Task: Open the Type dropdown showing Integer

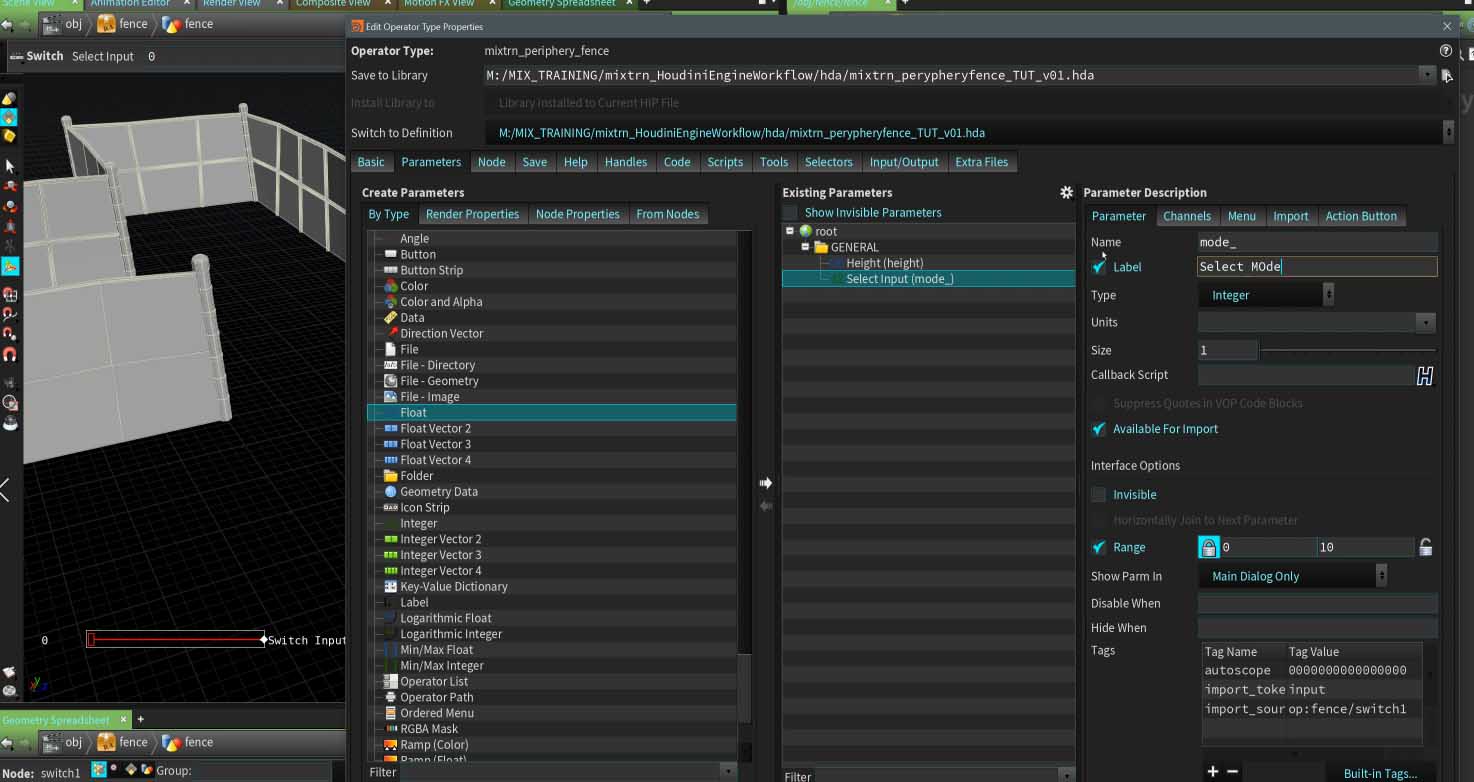Action: coord(1265,295)
